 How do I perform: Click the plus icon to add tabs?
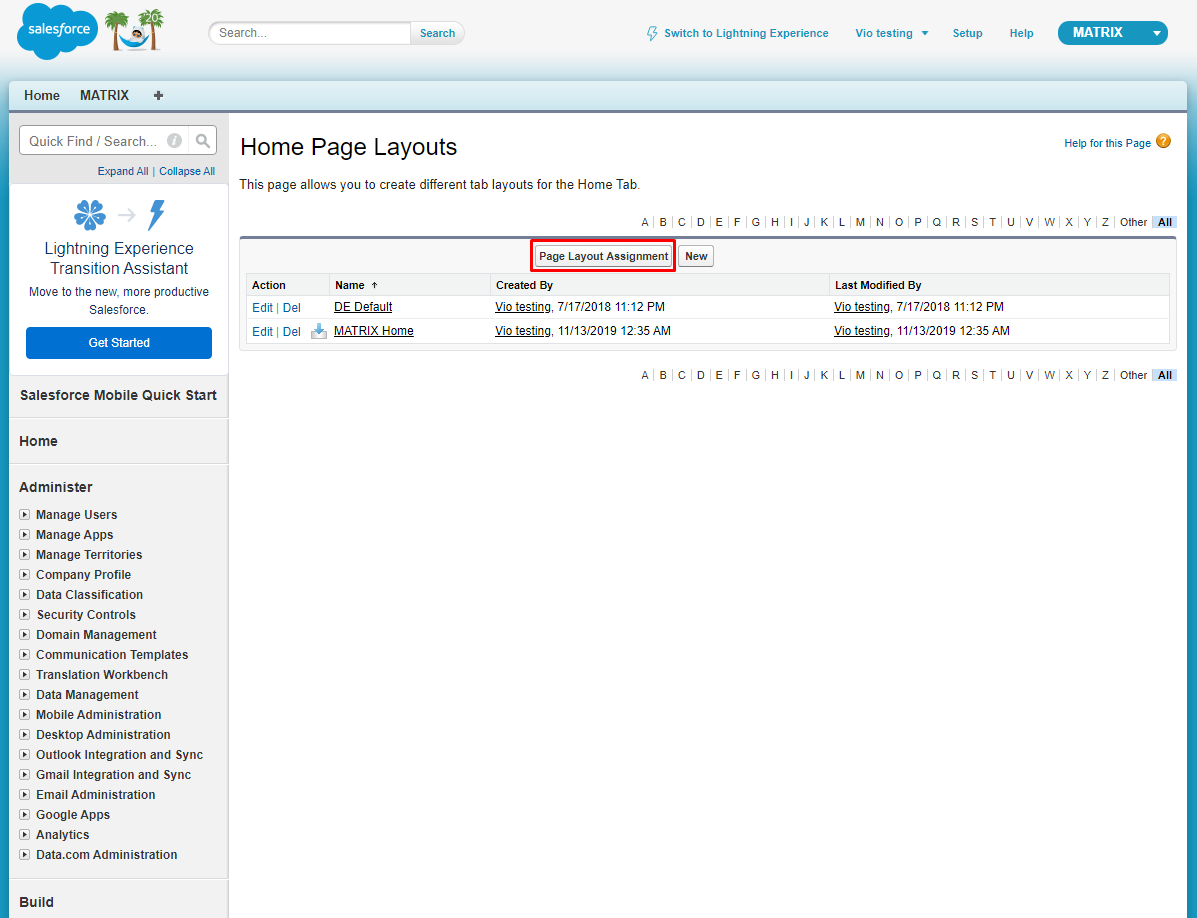click(158, 95)
